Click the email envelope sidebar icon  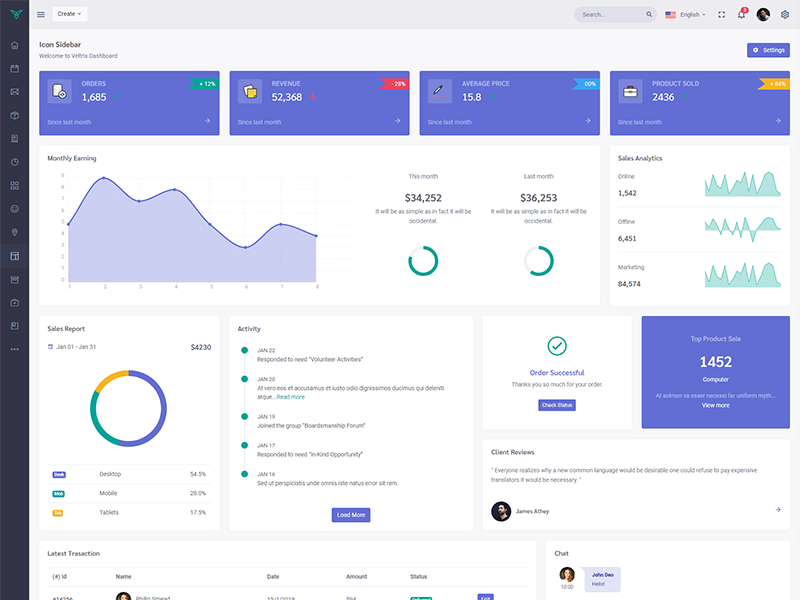coord(14,92)
